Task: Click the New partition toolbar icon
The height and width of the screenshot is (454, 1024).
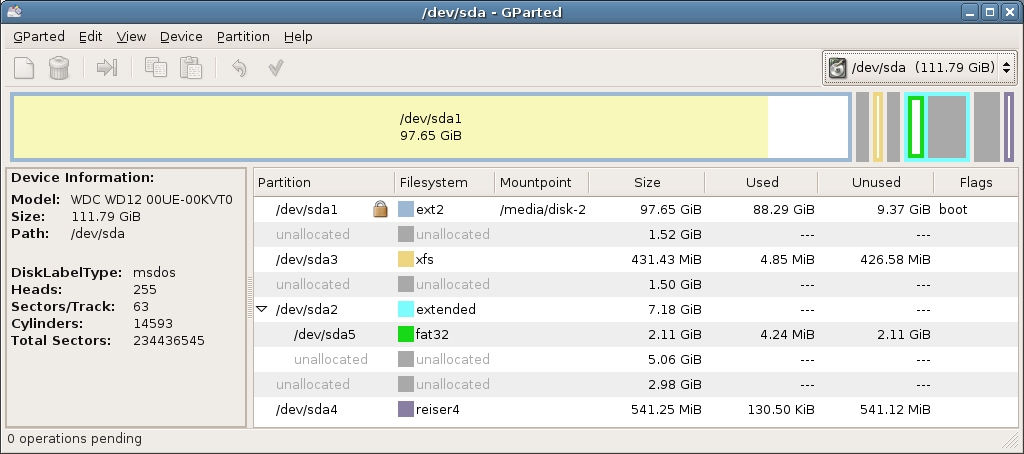Action: point(24,67)
